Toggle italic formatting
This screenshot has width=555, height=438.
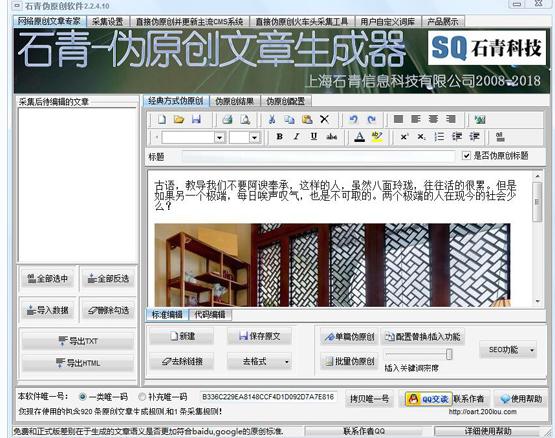click(x=297, y=136)
